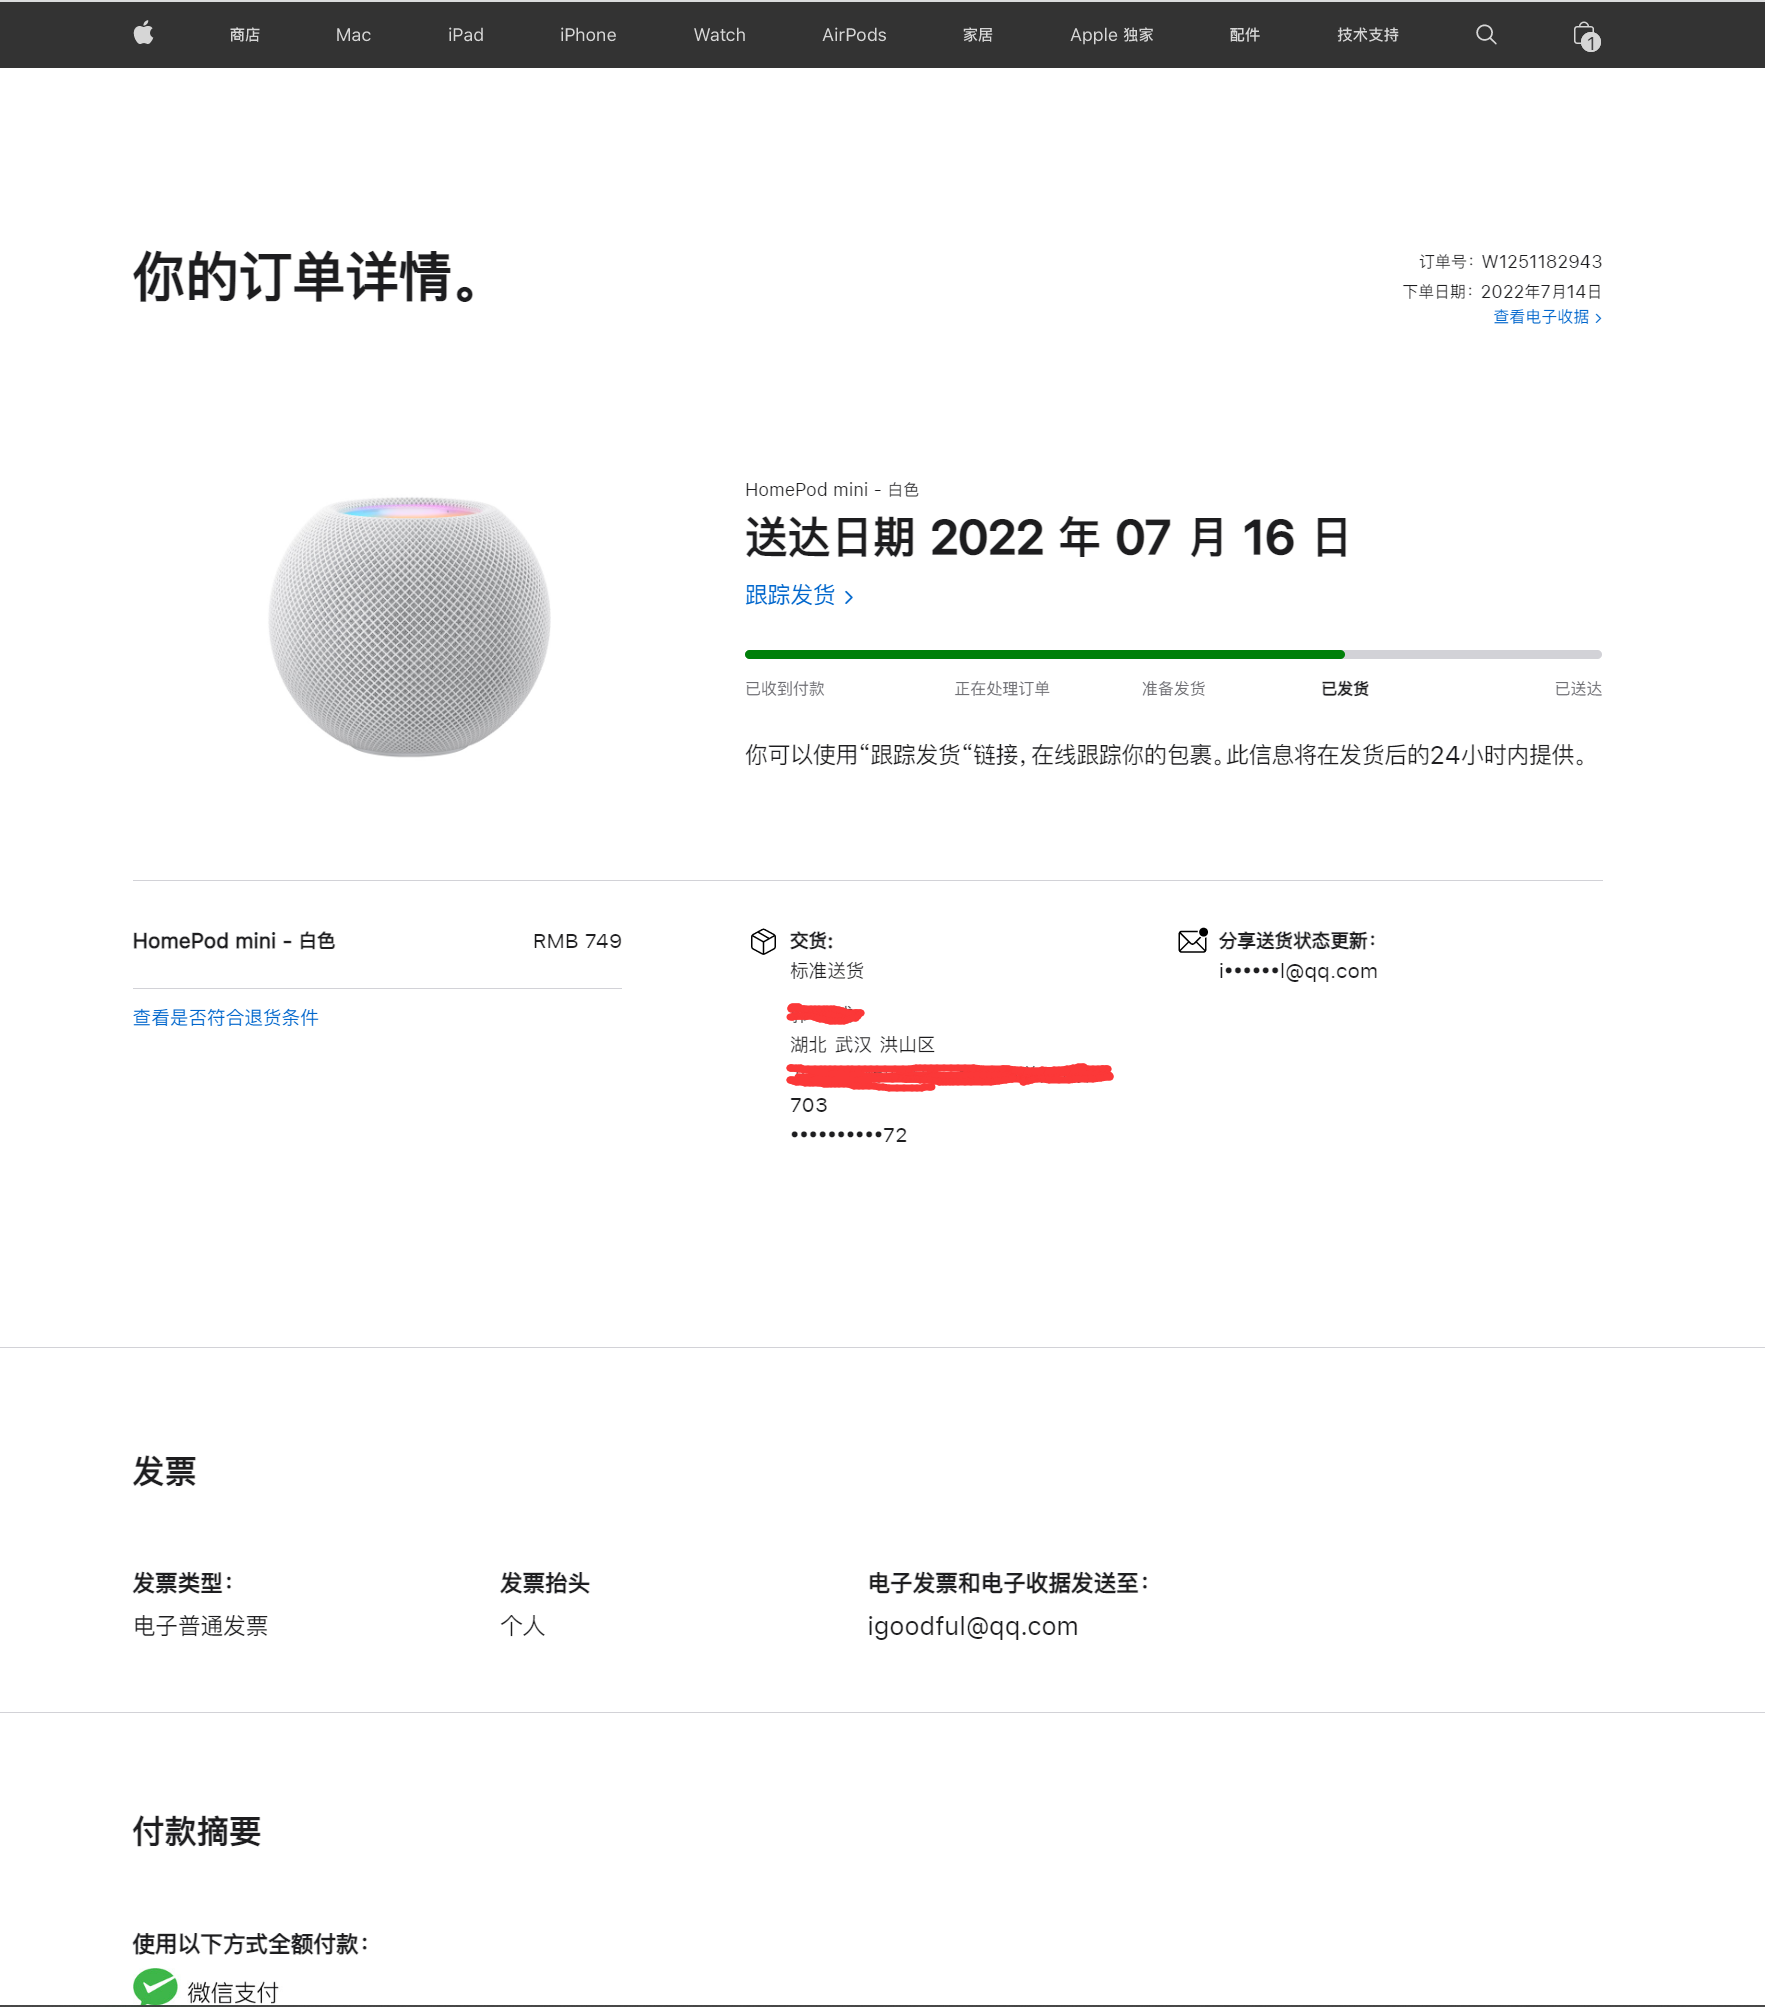Open the Mac menu item

coord(353,35)
